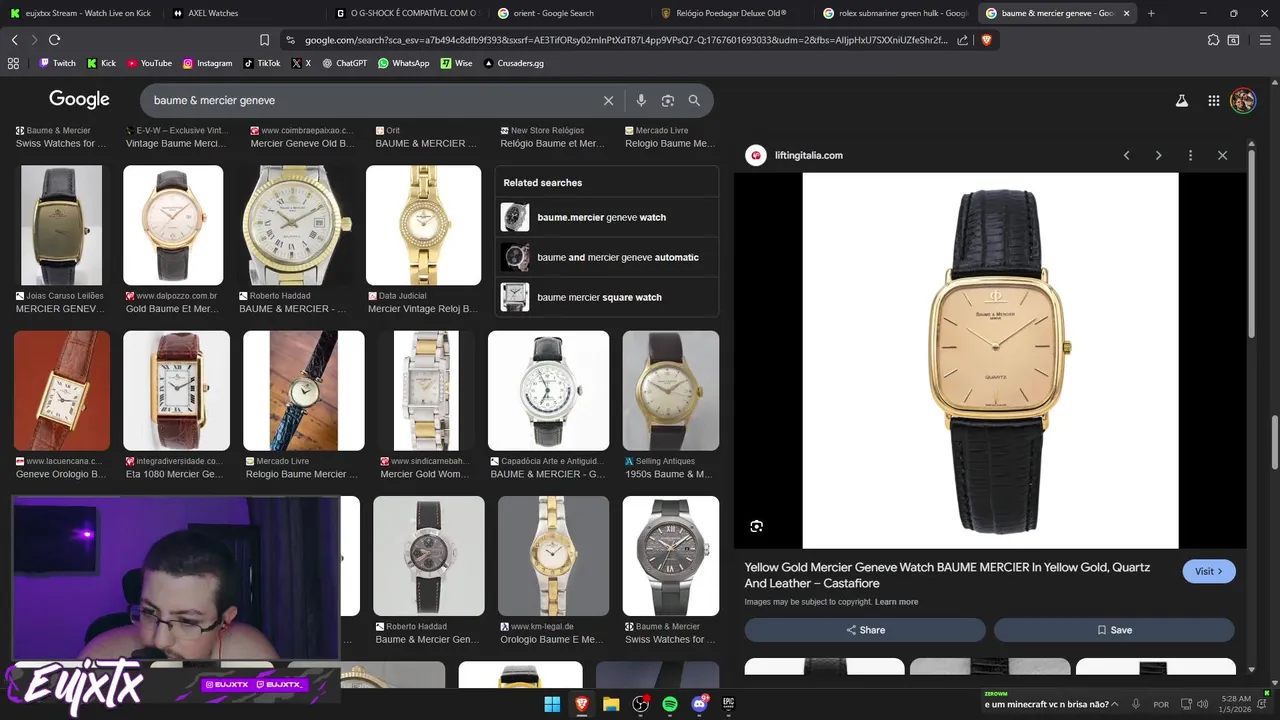Switch to AXEL Watches tab
Screen dimensions: 1280x720
[243, 13]
